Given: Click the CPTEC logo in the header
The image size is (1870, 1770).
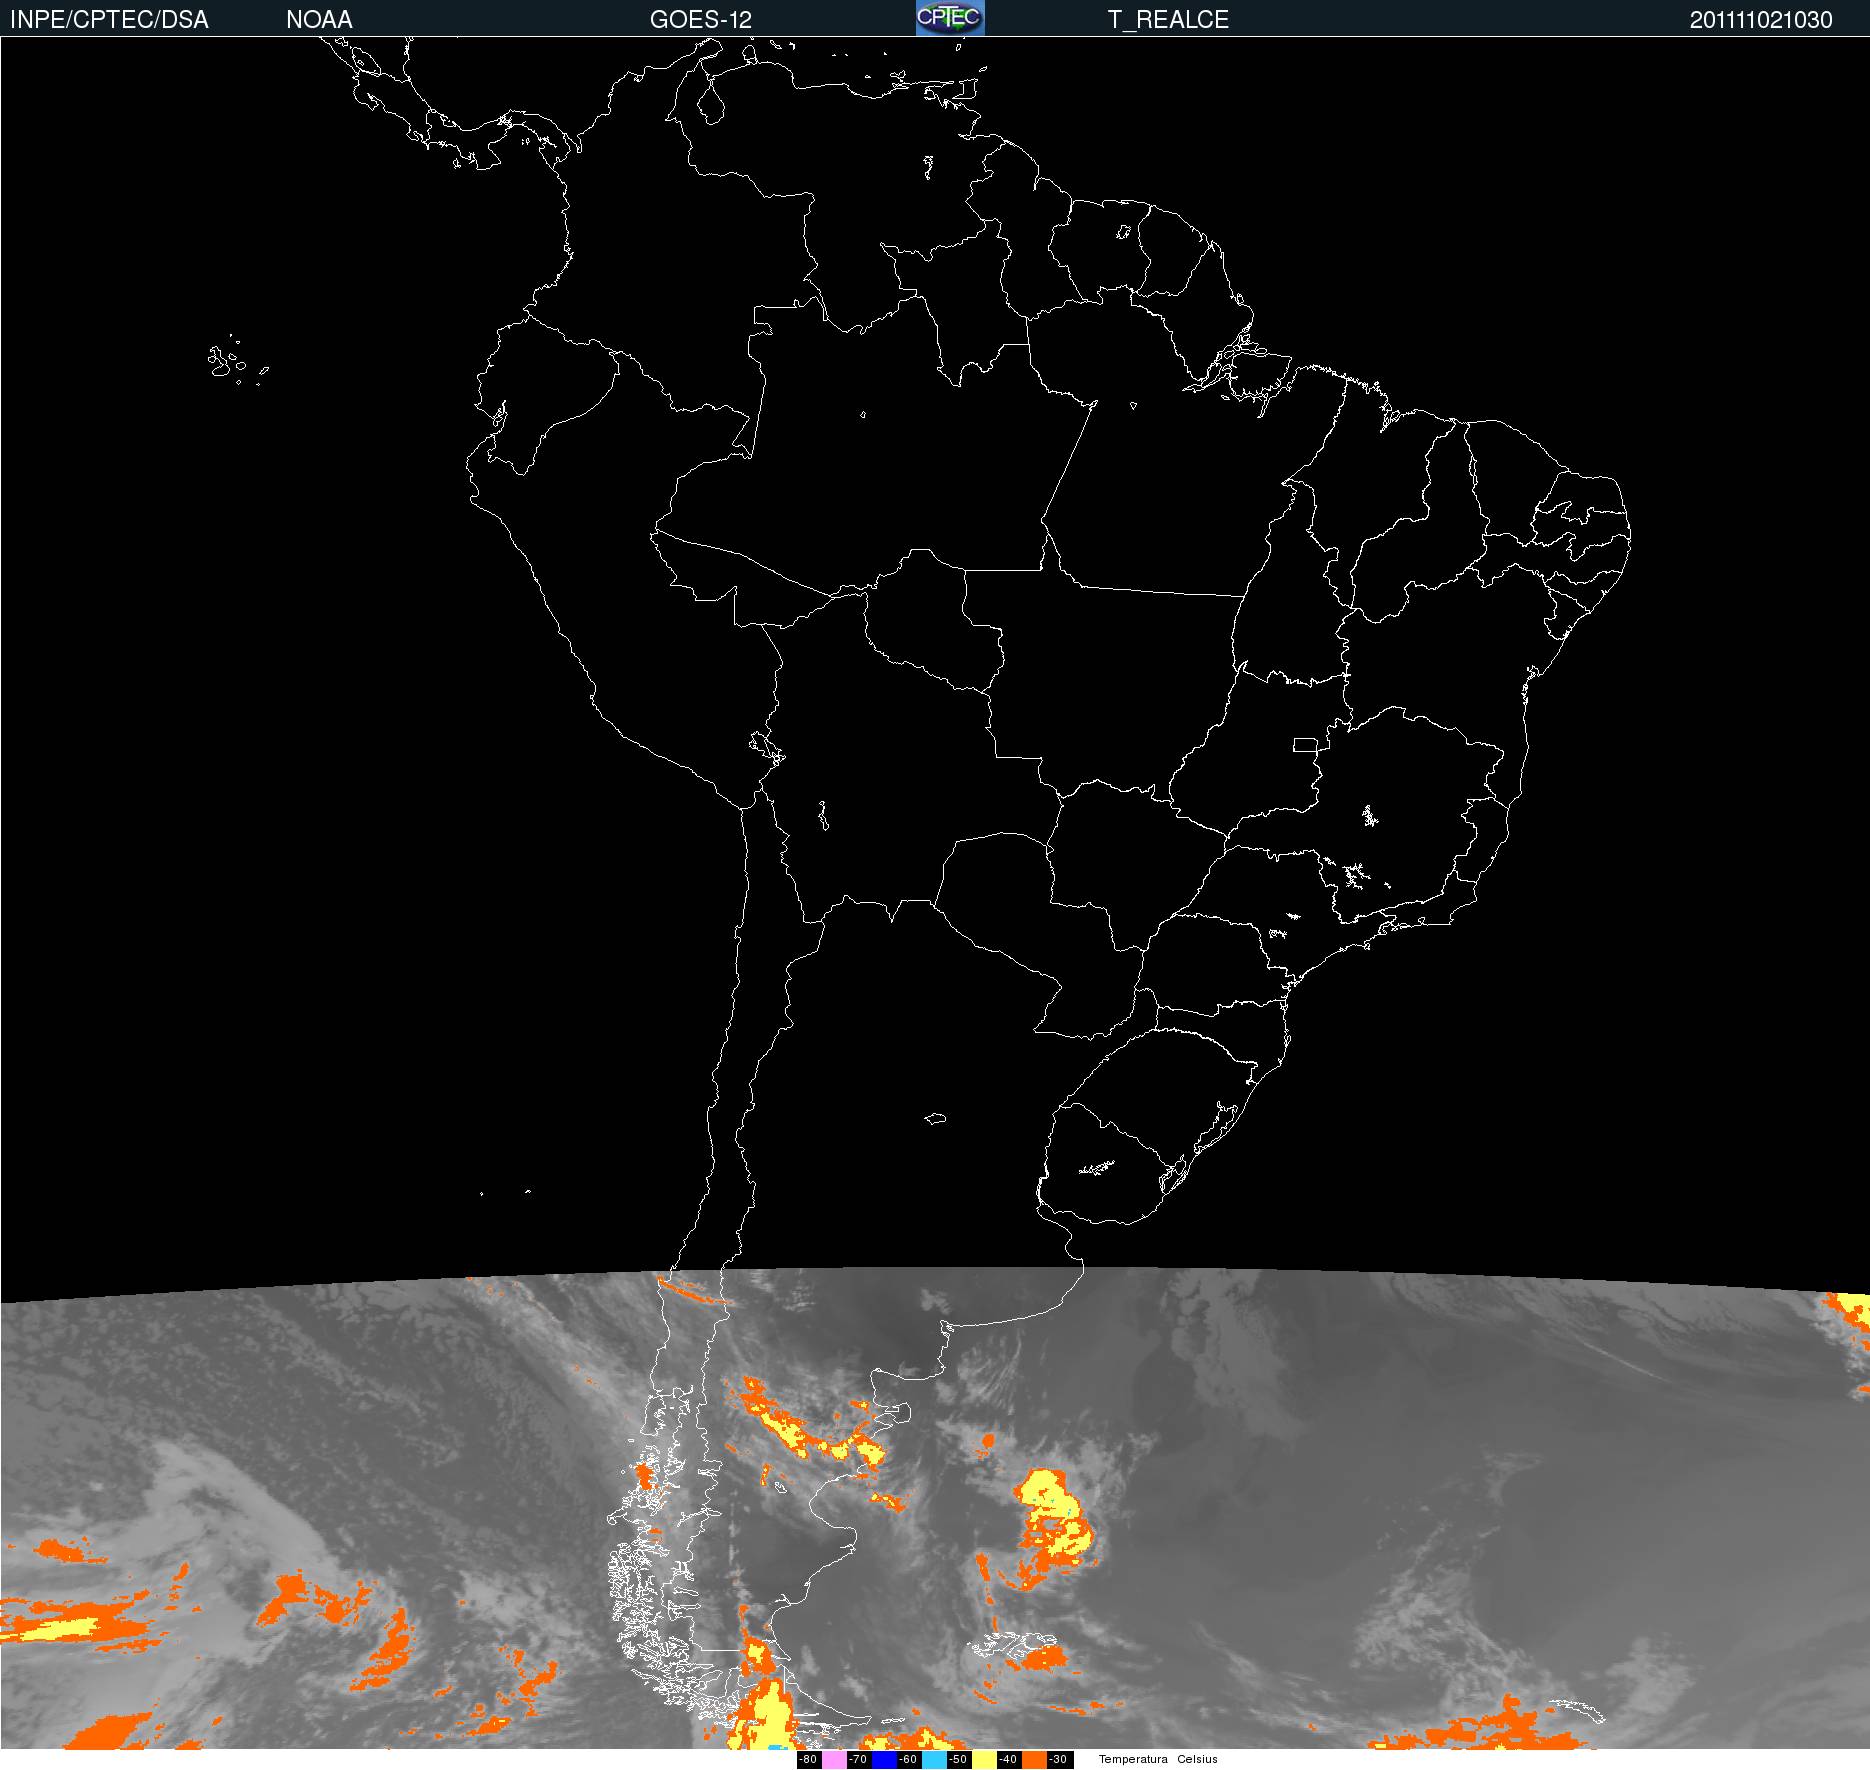Looking at the screenshot, I should (x=950, y=18).
